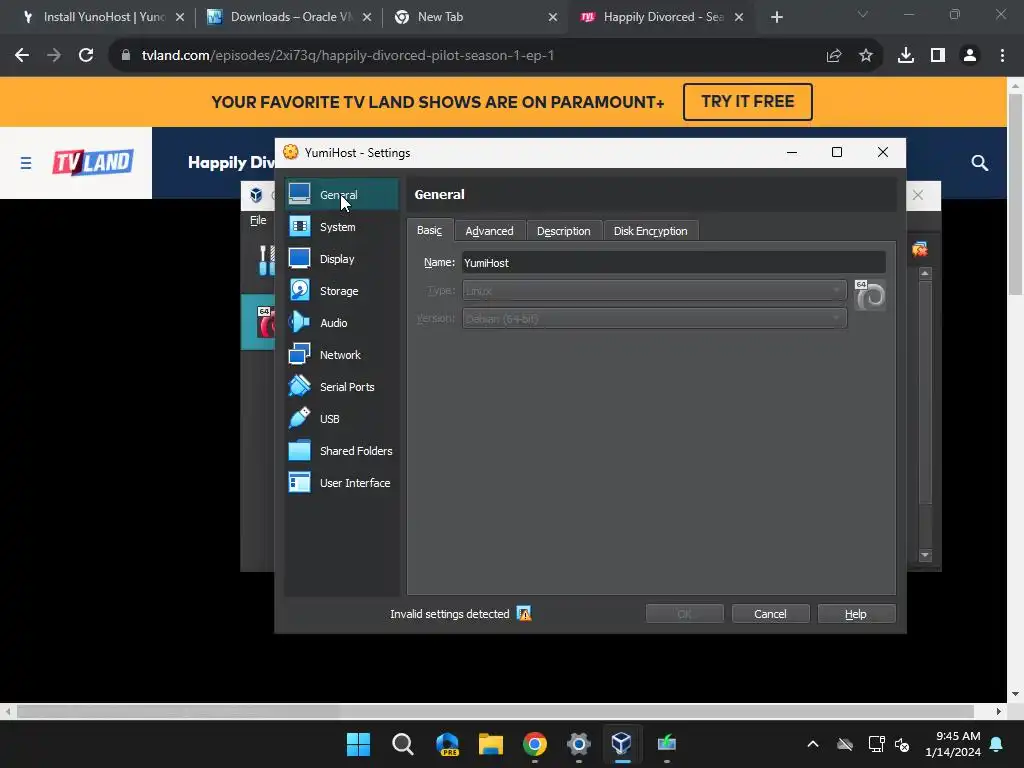
Task: Click the Cancel button in settings
Action: click(770, 614)
